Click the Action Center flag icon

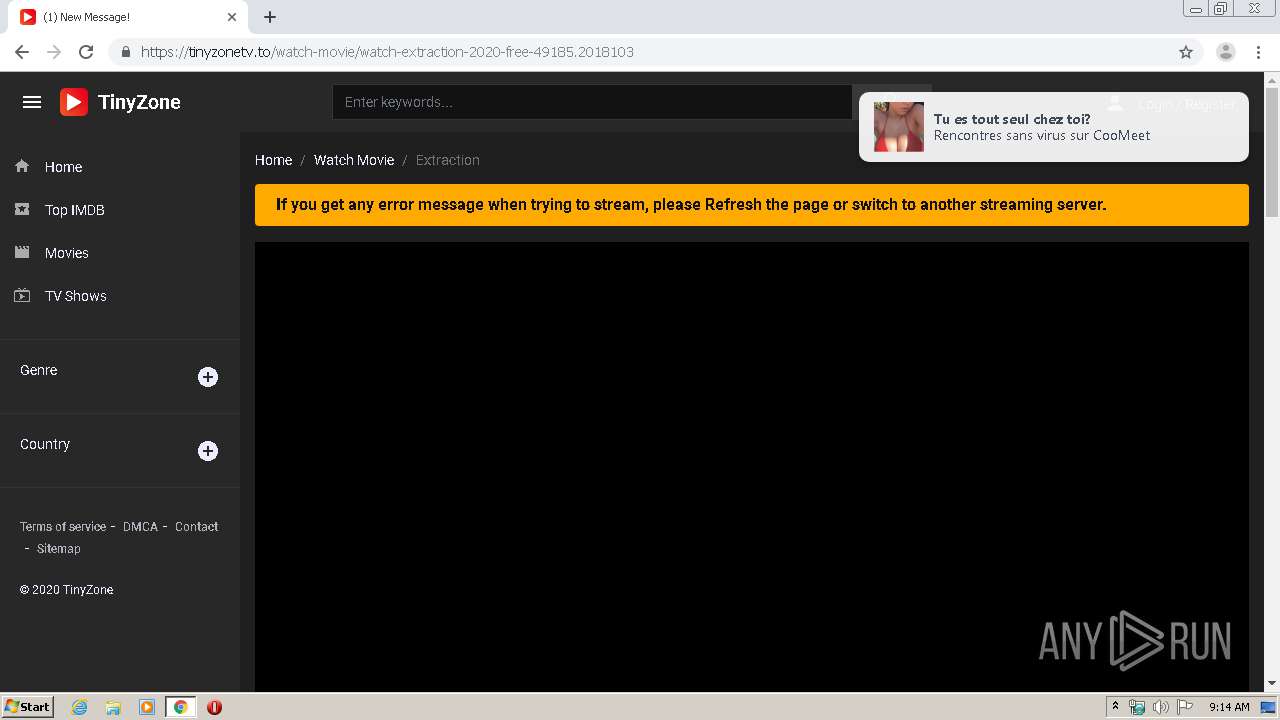point(1184,707)
